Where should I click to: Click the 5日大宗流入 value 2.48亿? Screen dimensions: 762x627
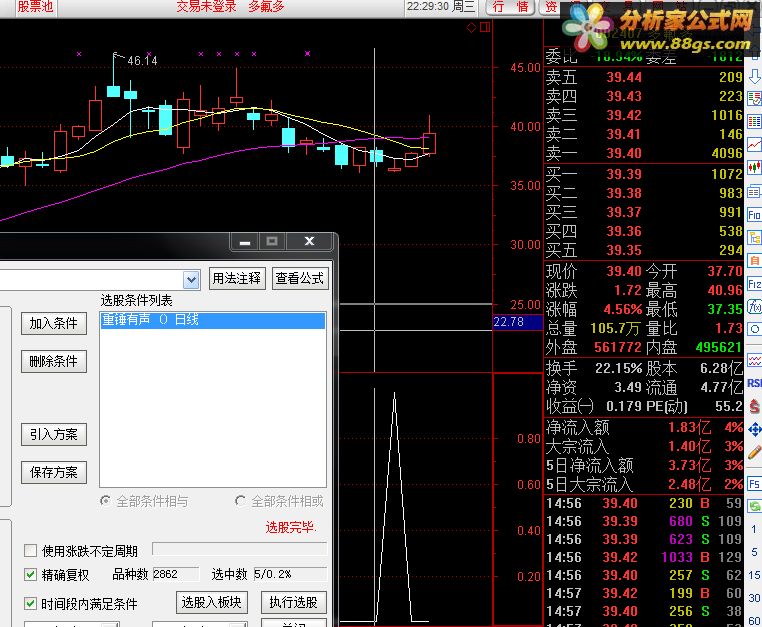tap(690, 485)
